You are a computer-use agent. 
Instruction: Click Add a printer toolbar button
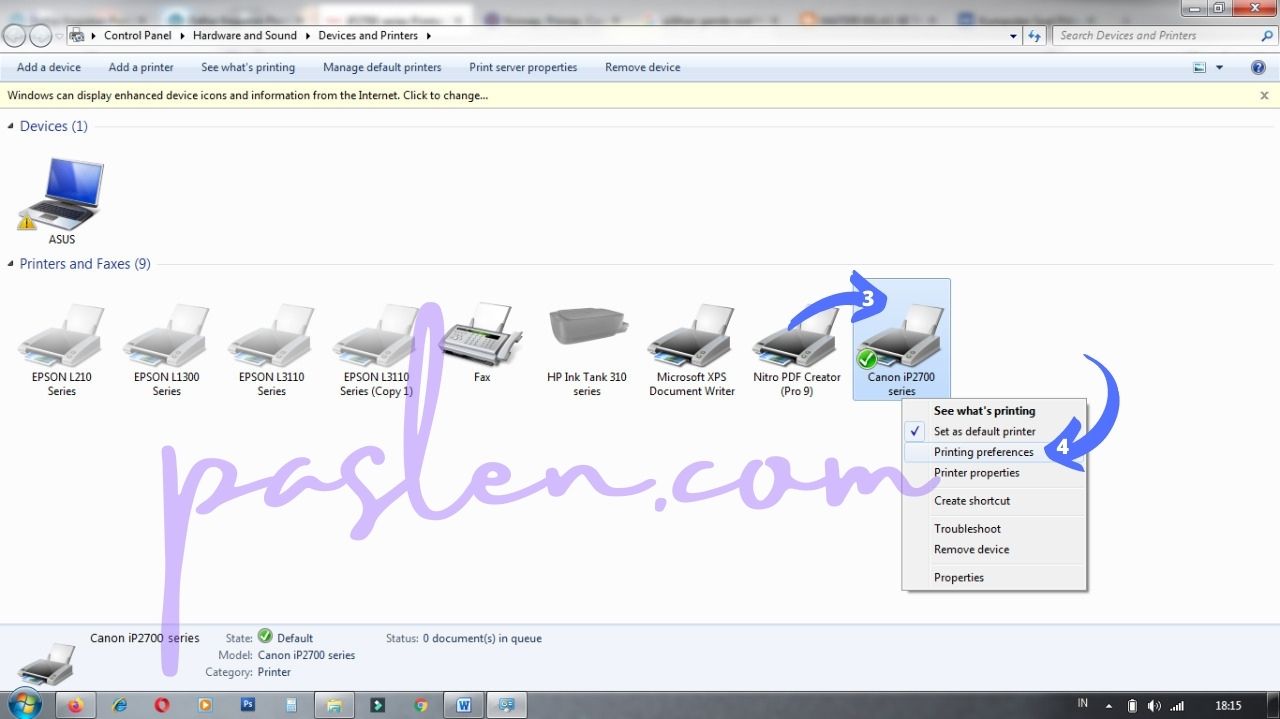click(x=141, y=67)
